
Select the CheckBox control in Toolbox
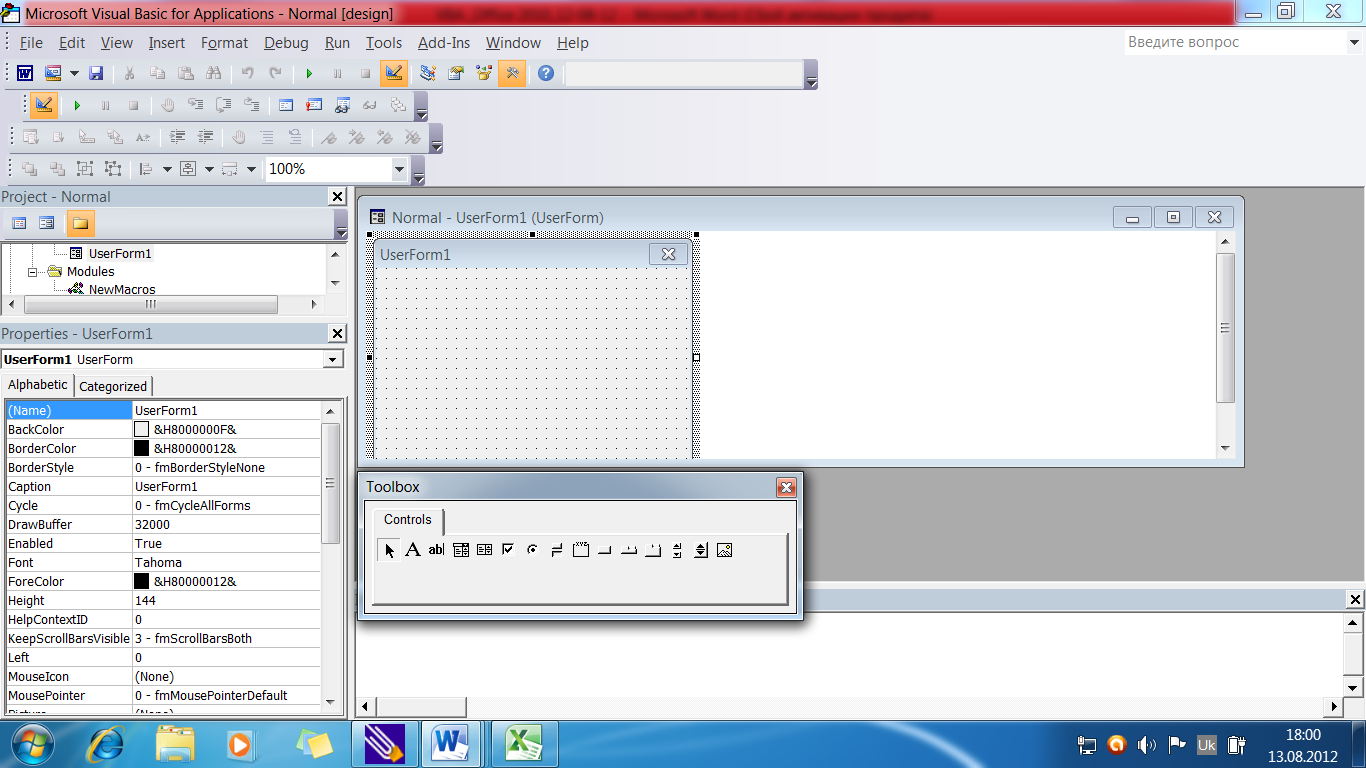[x=509, y=549]
